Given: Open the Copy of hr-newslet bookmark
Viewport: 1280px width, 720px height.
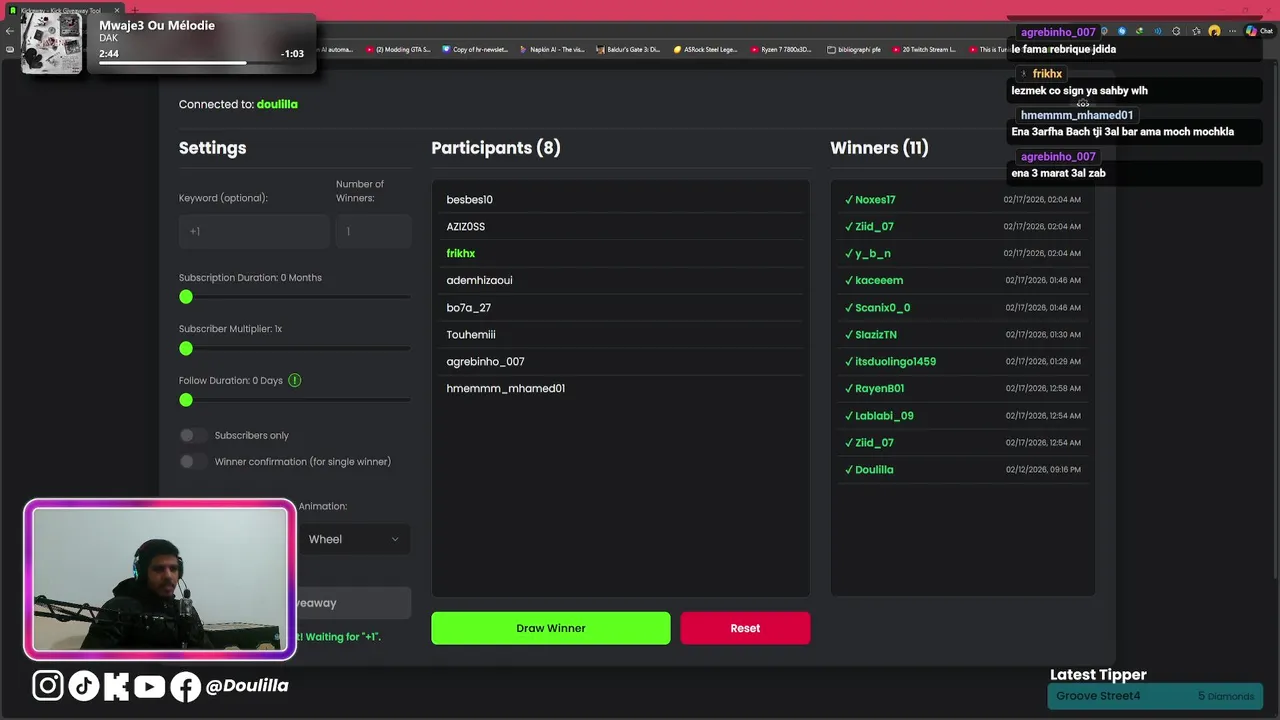Looking at the screenshot, I should tap(476, 49).
